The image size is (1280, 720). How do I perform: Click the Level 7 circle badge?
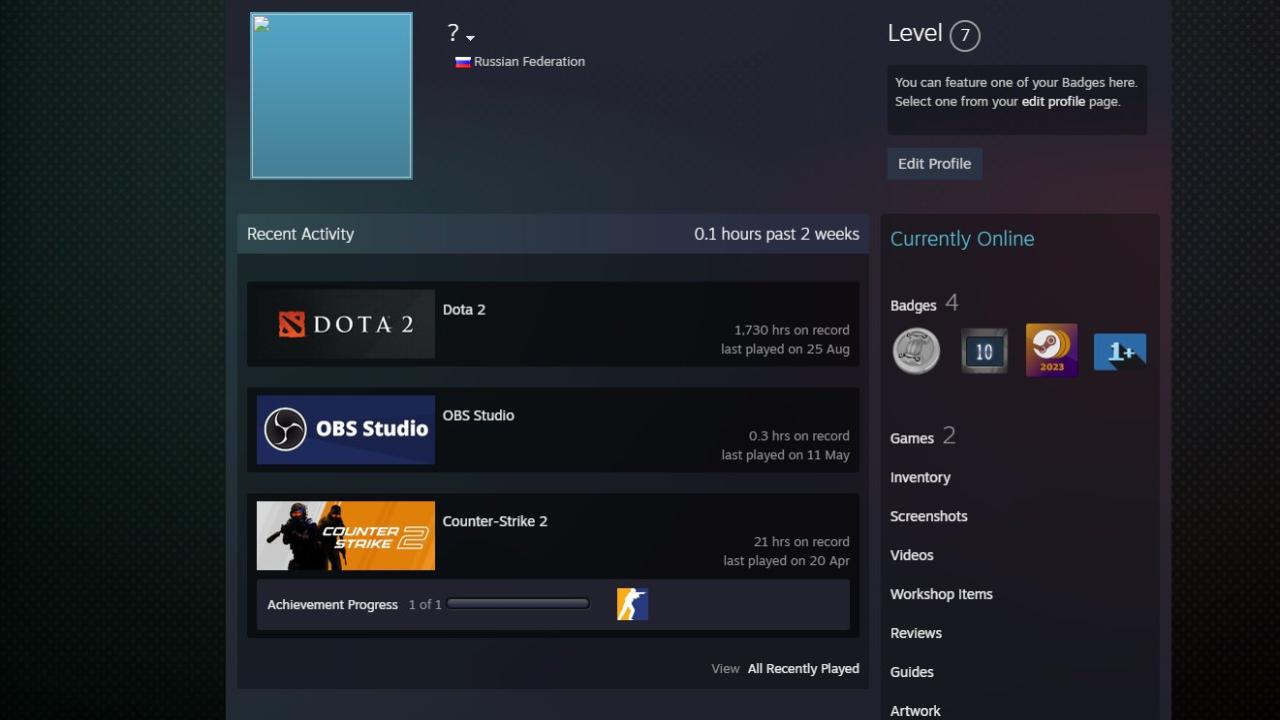(965, 36)
